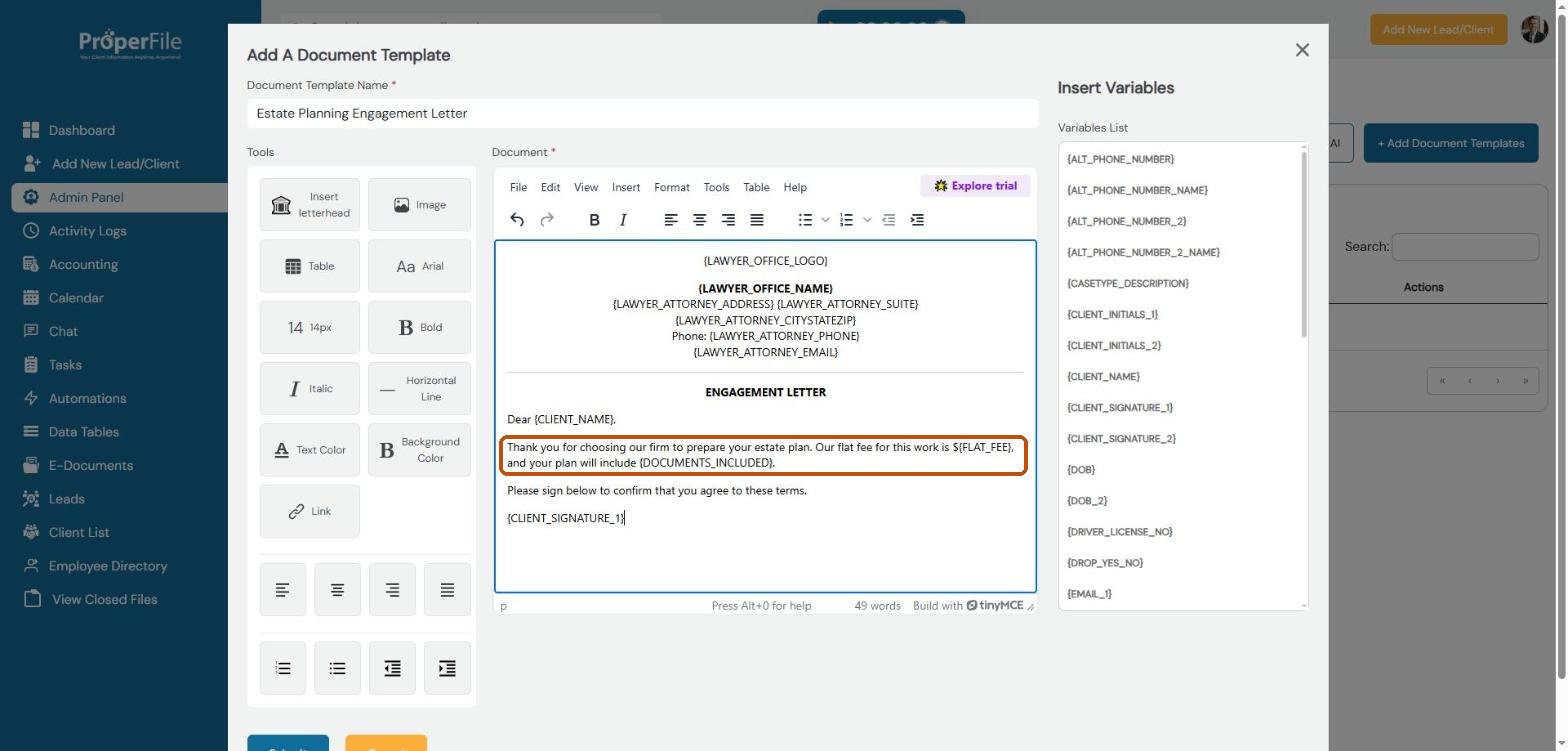The width and height of the screenshot is (1568, 751).
Task: Close the Add A Document Template dialog
Action: [1302, 50]
